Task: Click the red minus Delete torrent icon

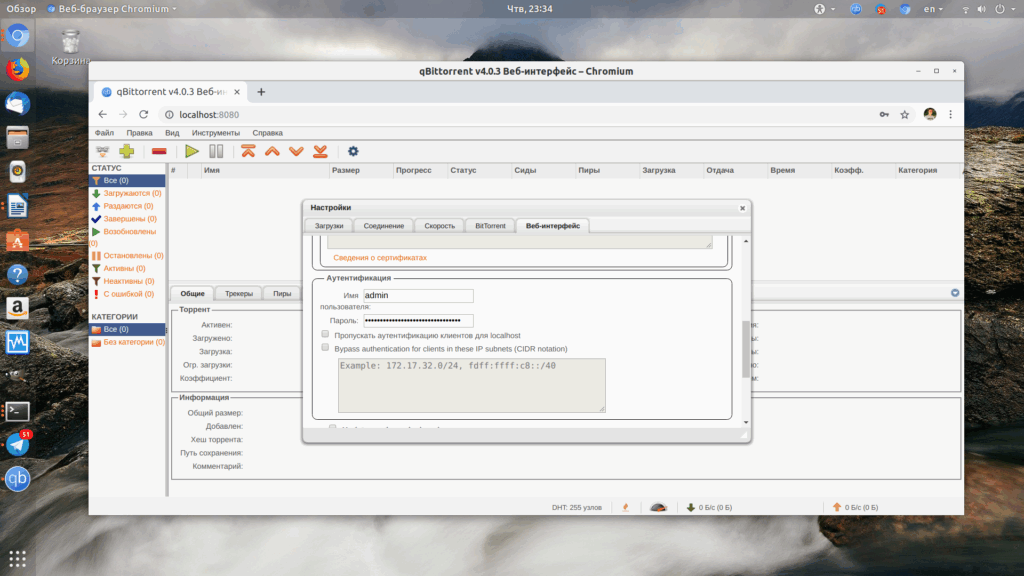Action: point(159,152)
